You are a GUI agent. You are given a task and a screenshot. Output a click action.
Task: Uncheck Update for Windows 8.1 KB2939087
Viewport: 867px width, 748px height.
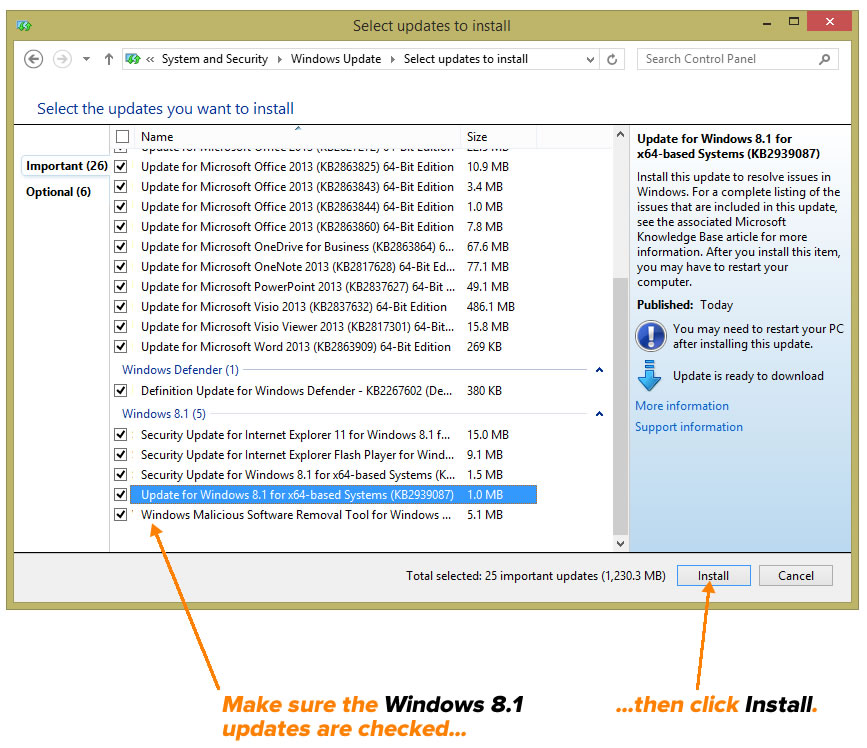121,494
